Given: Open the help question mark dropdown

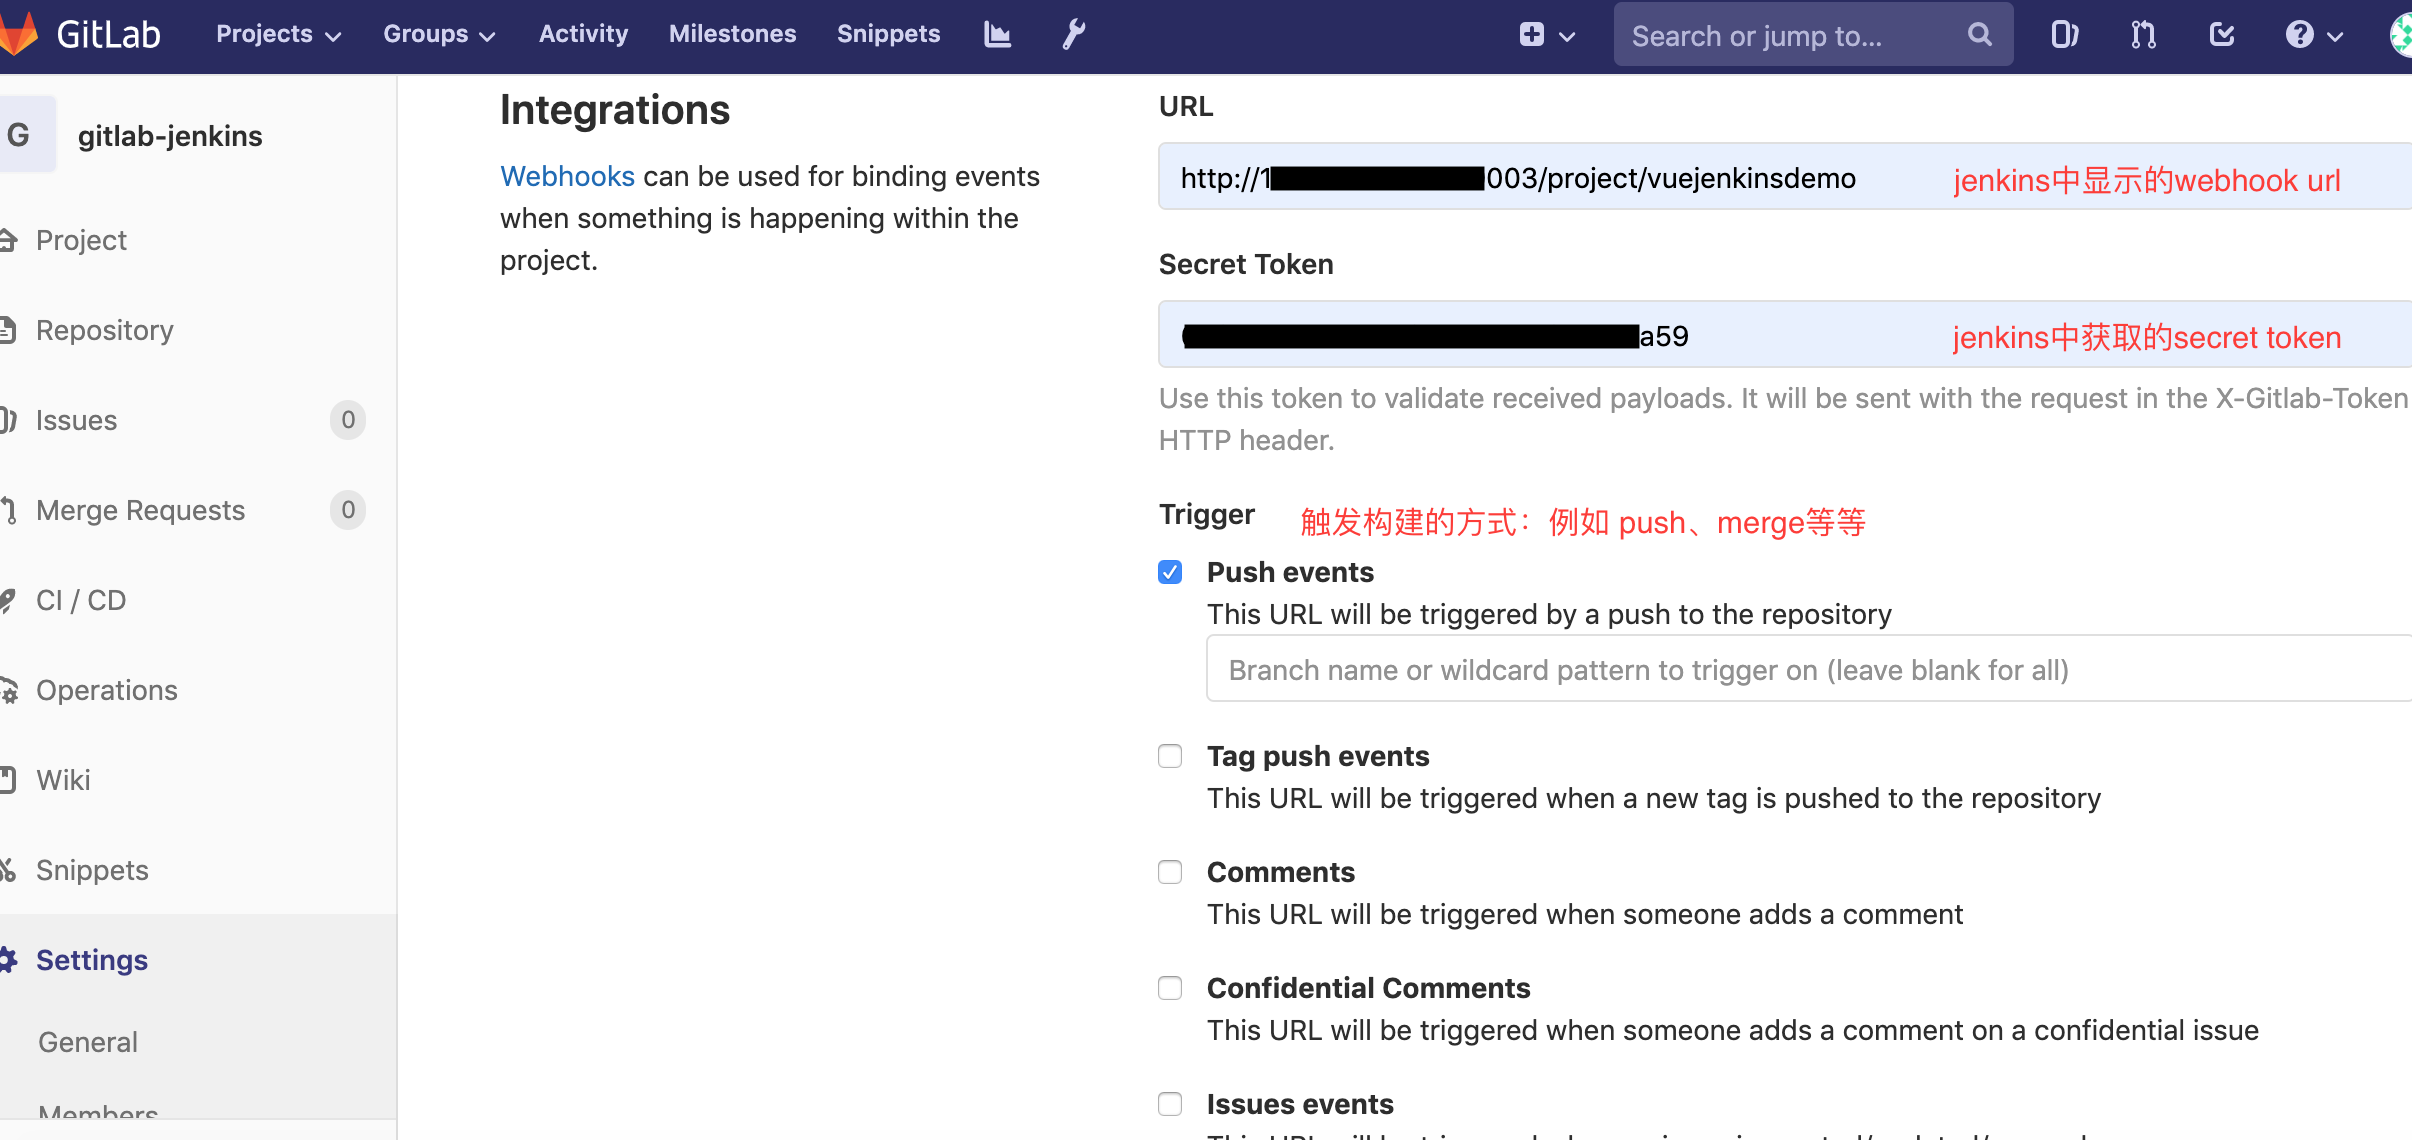Looking at the screenshot, I should [2313, 33].
